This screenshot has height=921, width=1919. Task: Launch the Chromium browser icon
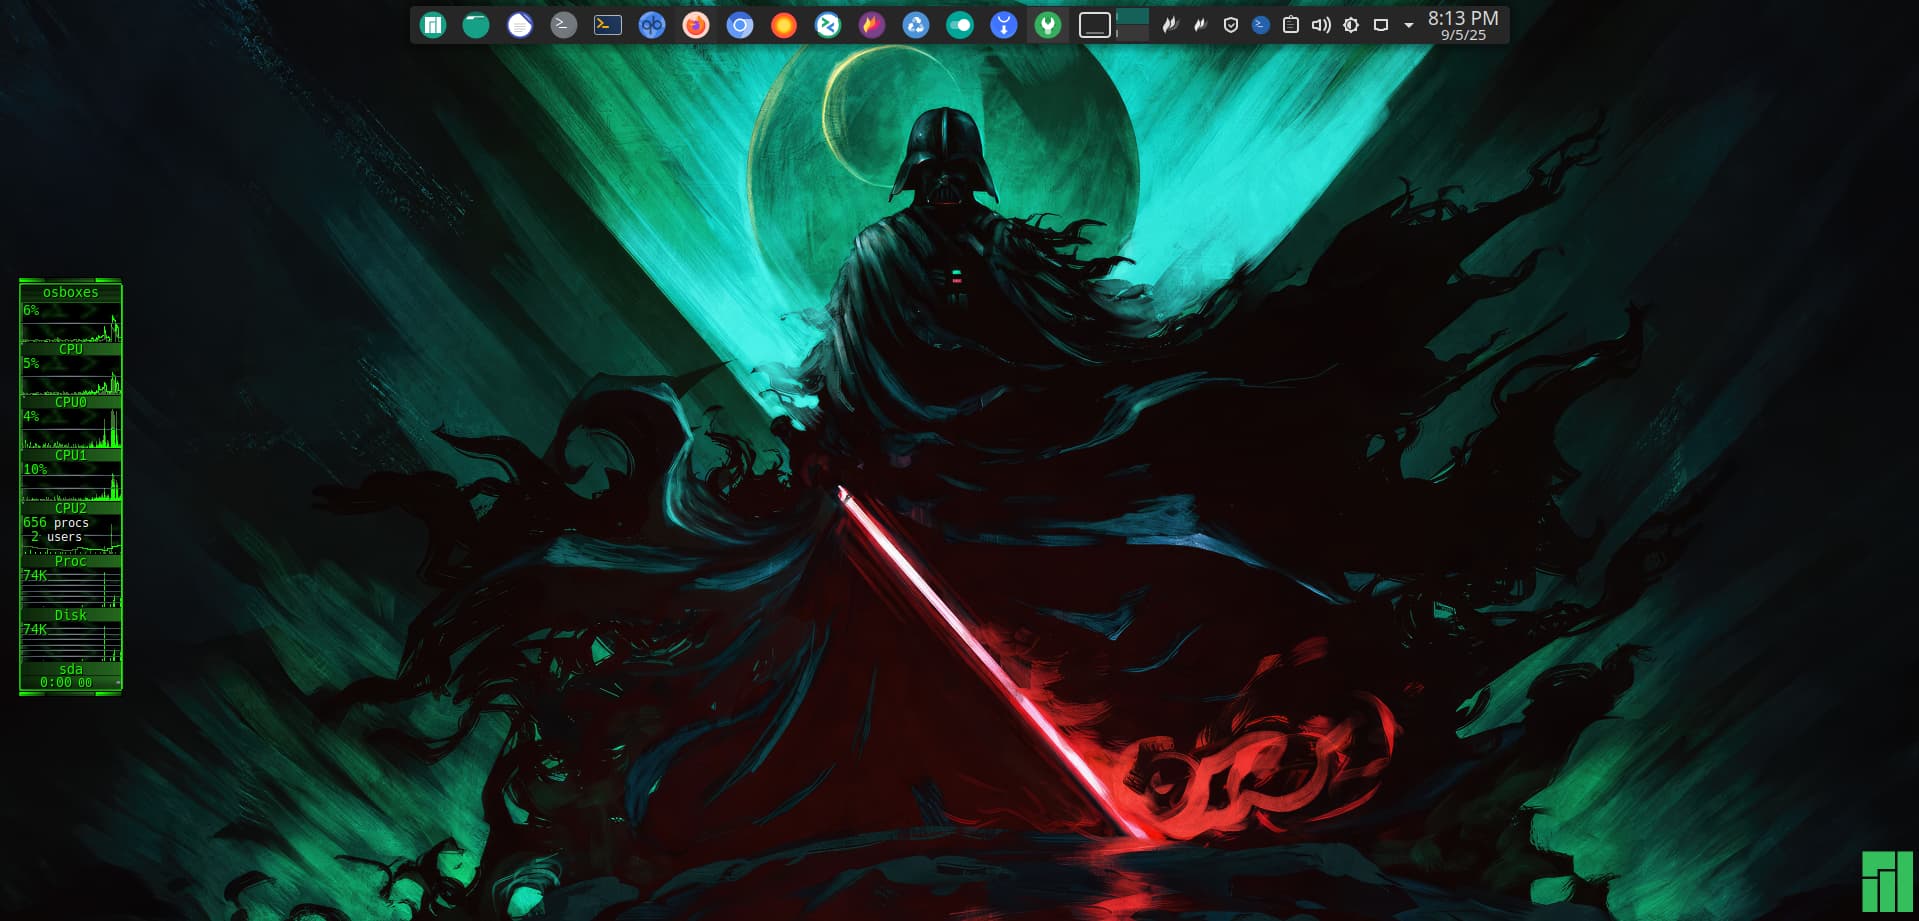[740, 25]
